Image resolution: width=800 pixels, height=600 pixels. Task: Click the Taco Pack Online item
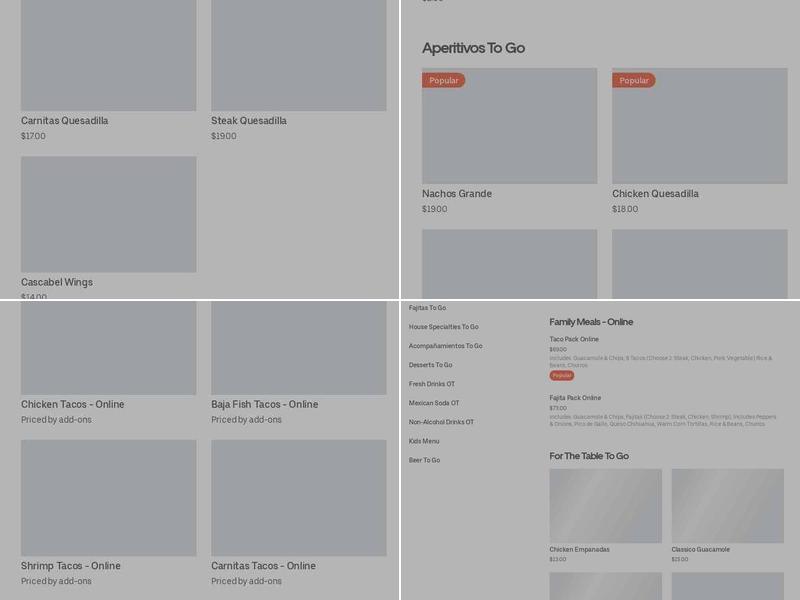[x=574, y=339]
